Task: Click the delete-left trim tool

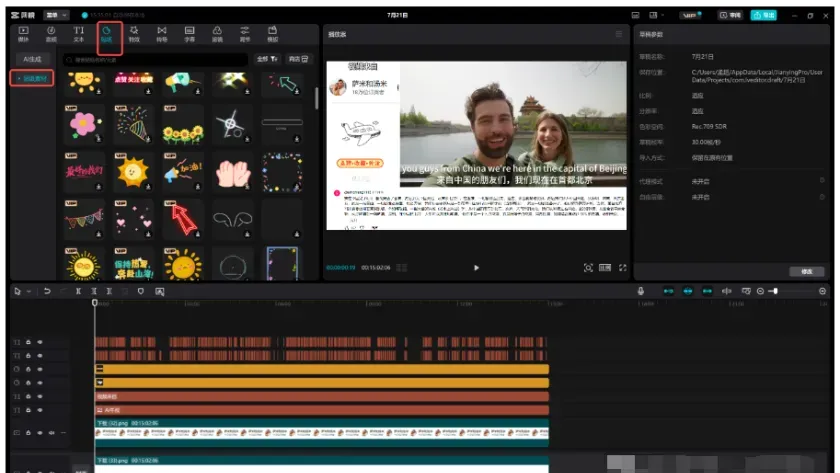Action: tap(94, 291)
